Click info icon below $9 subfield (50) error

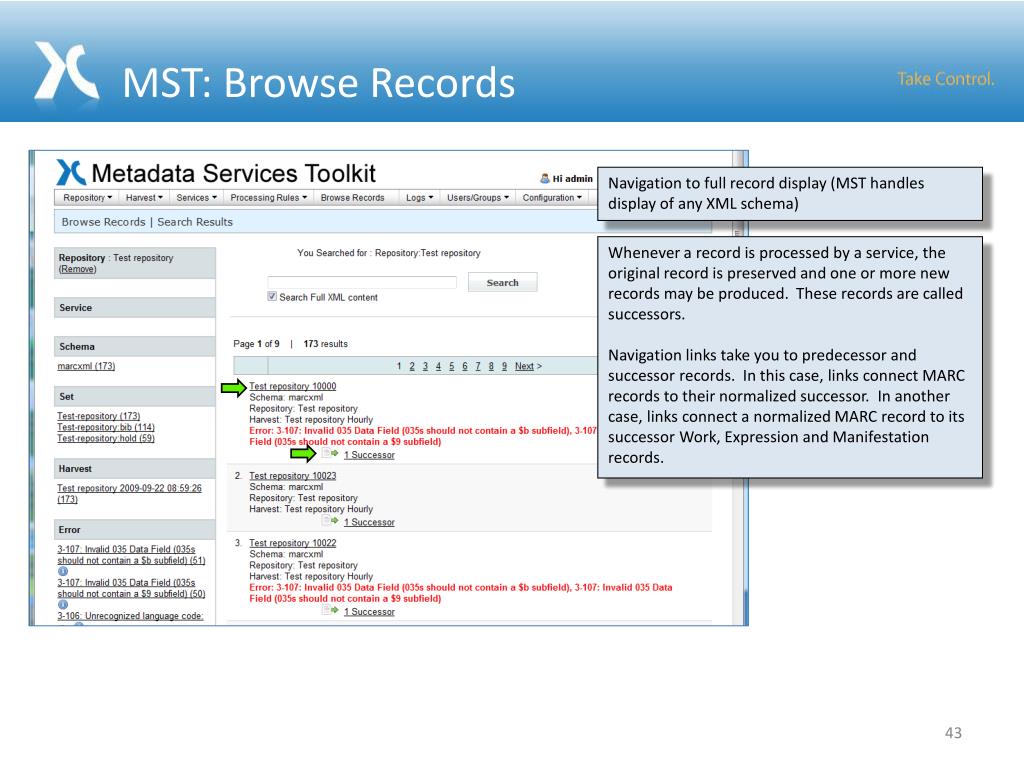[x=63, y=604]
